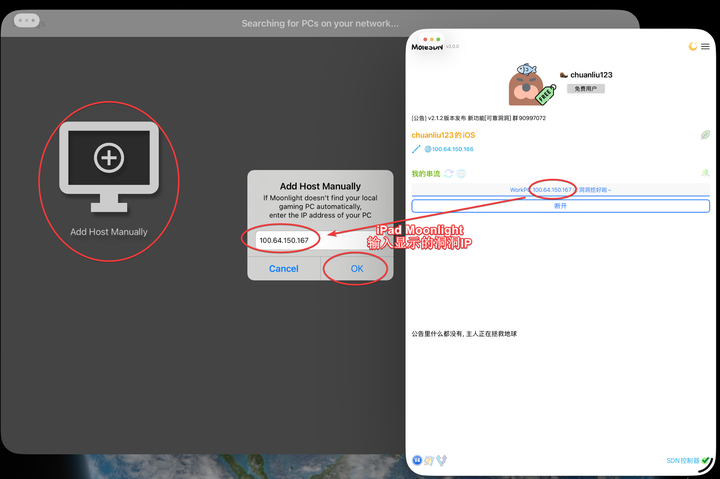
Task: Click the Add Host Manually monitor icon
Action: coord(109,167)
